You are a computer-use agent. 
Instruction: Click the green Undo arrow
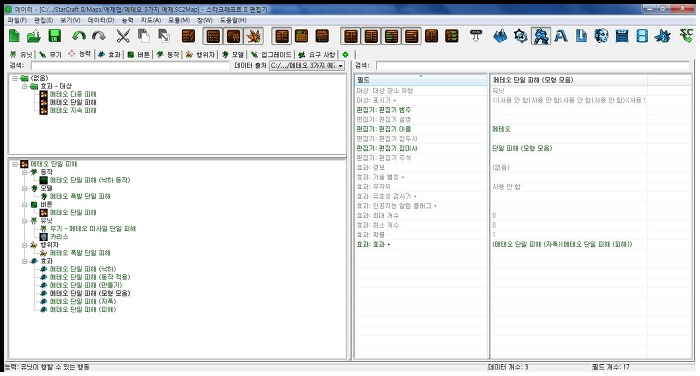[x=79, y=36]
